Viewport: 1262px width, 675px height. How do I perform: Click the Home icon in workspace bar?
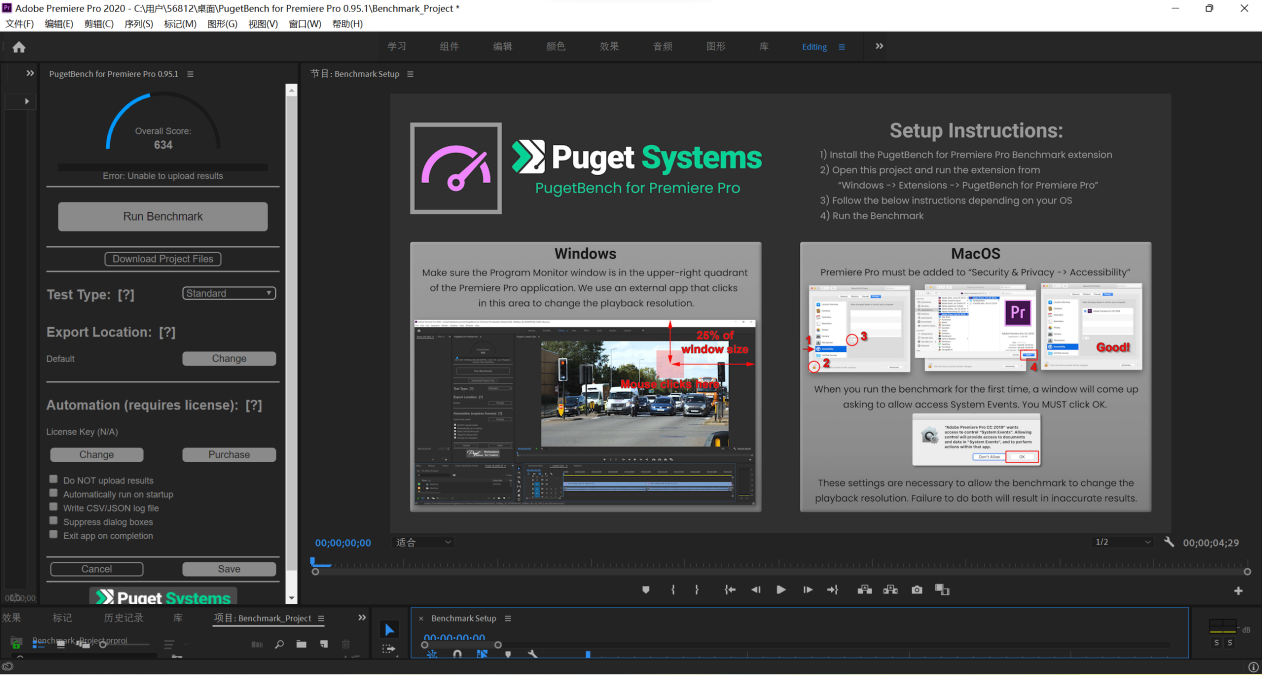(18, 47)
